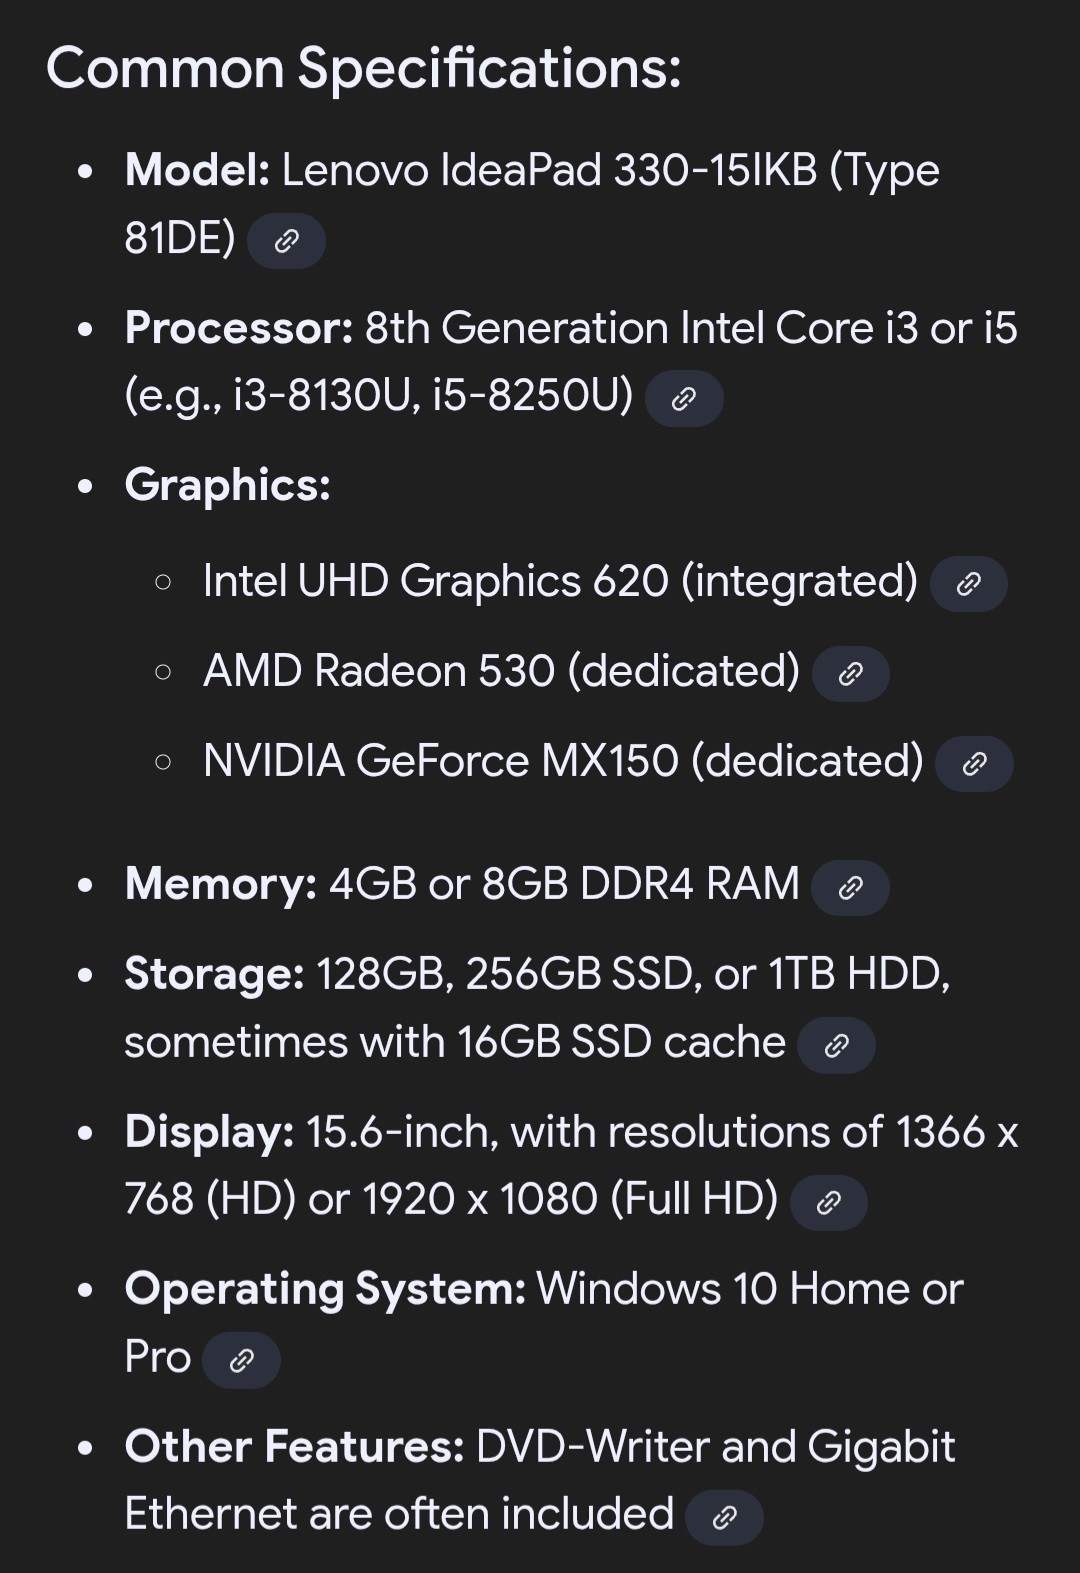This screenshot has height=1573, width=1080.
Task: Open the source link beside Model 81DE
Action: click(x=286, y=241)
